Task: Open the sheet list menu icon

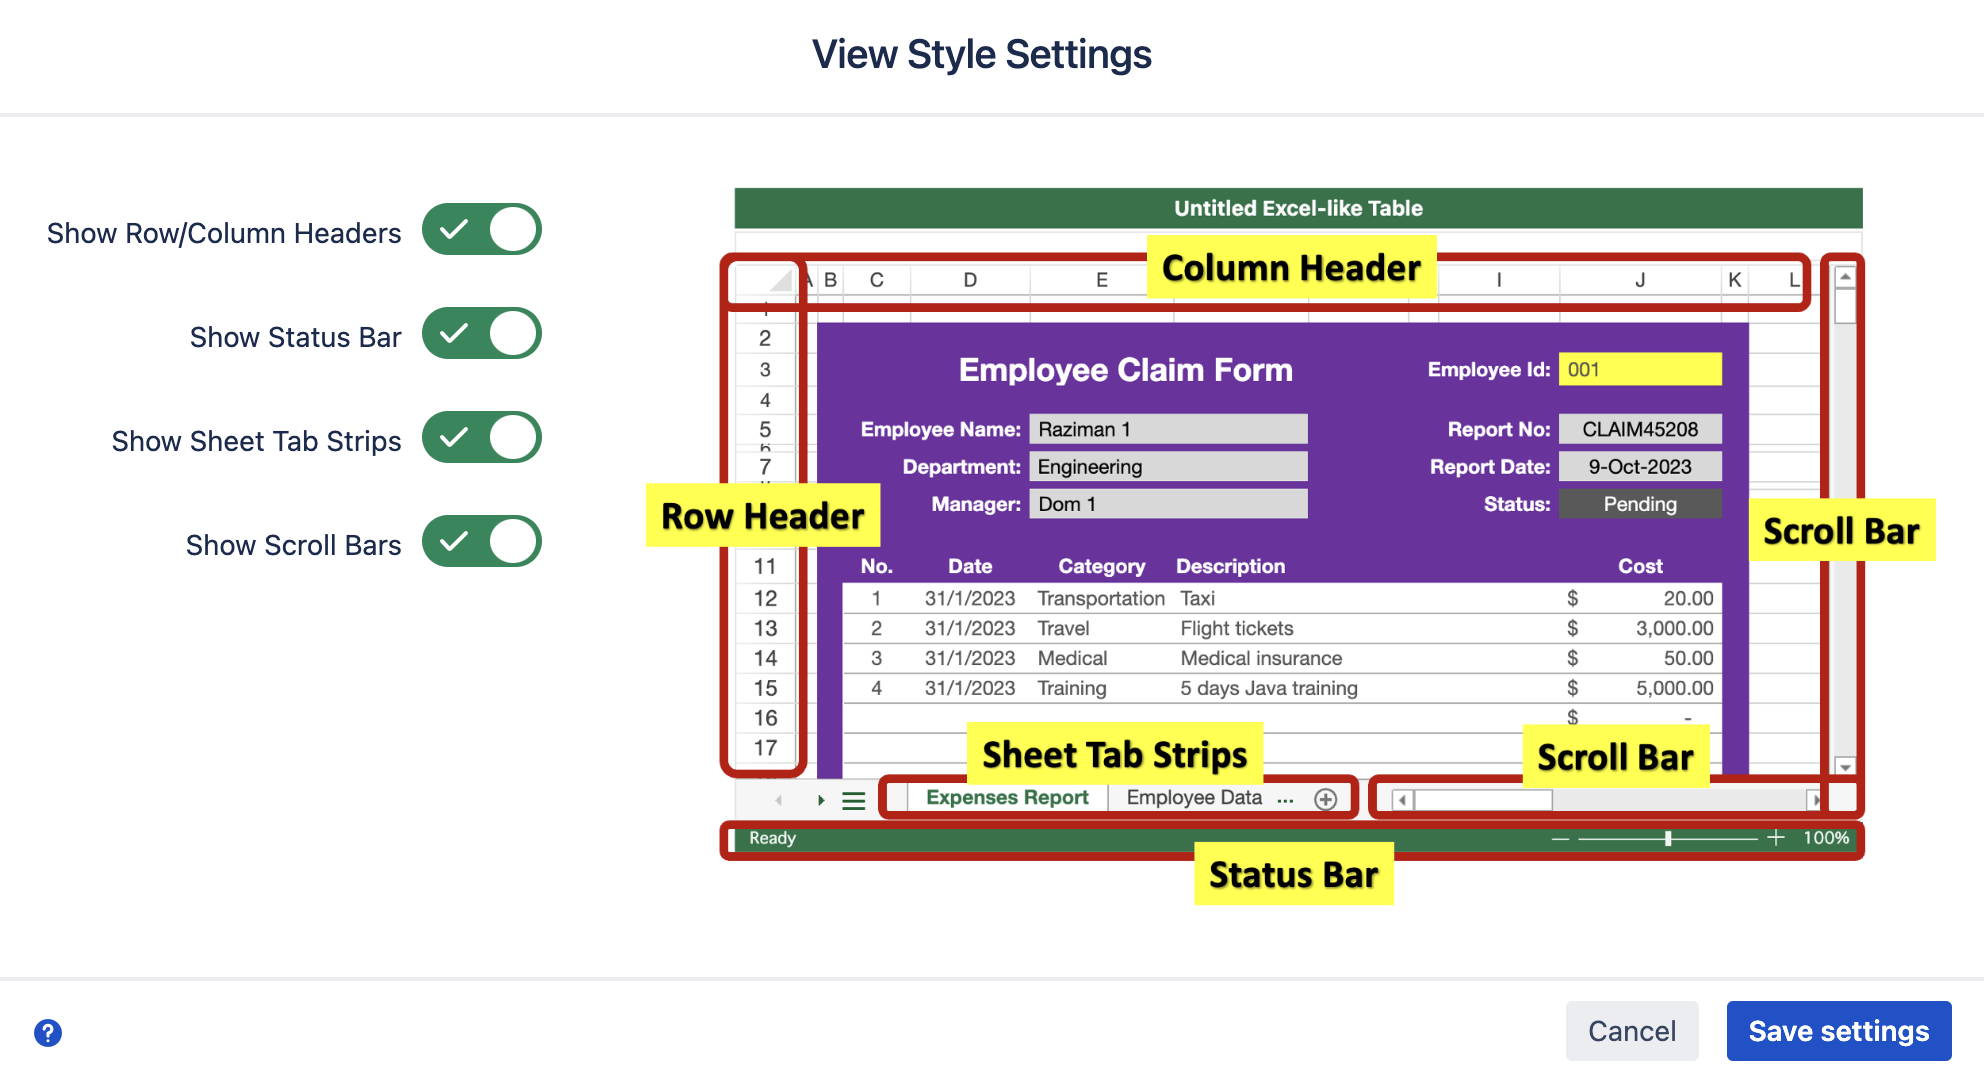Action: click(853, 799)
